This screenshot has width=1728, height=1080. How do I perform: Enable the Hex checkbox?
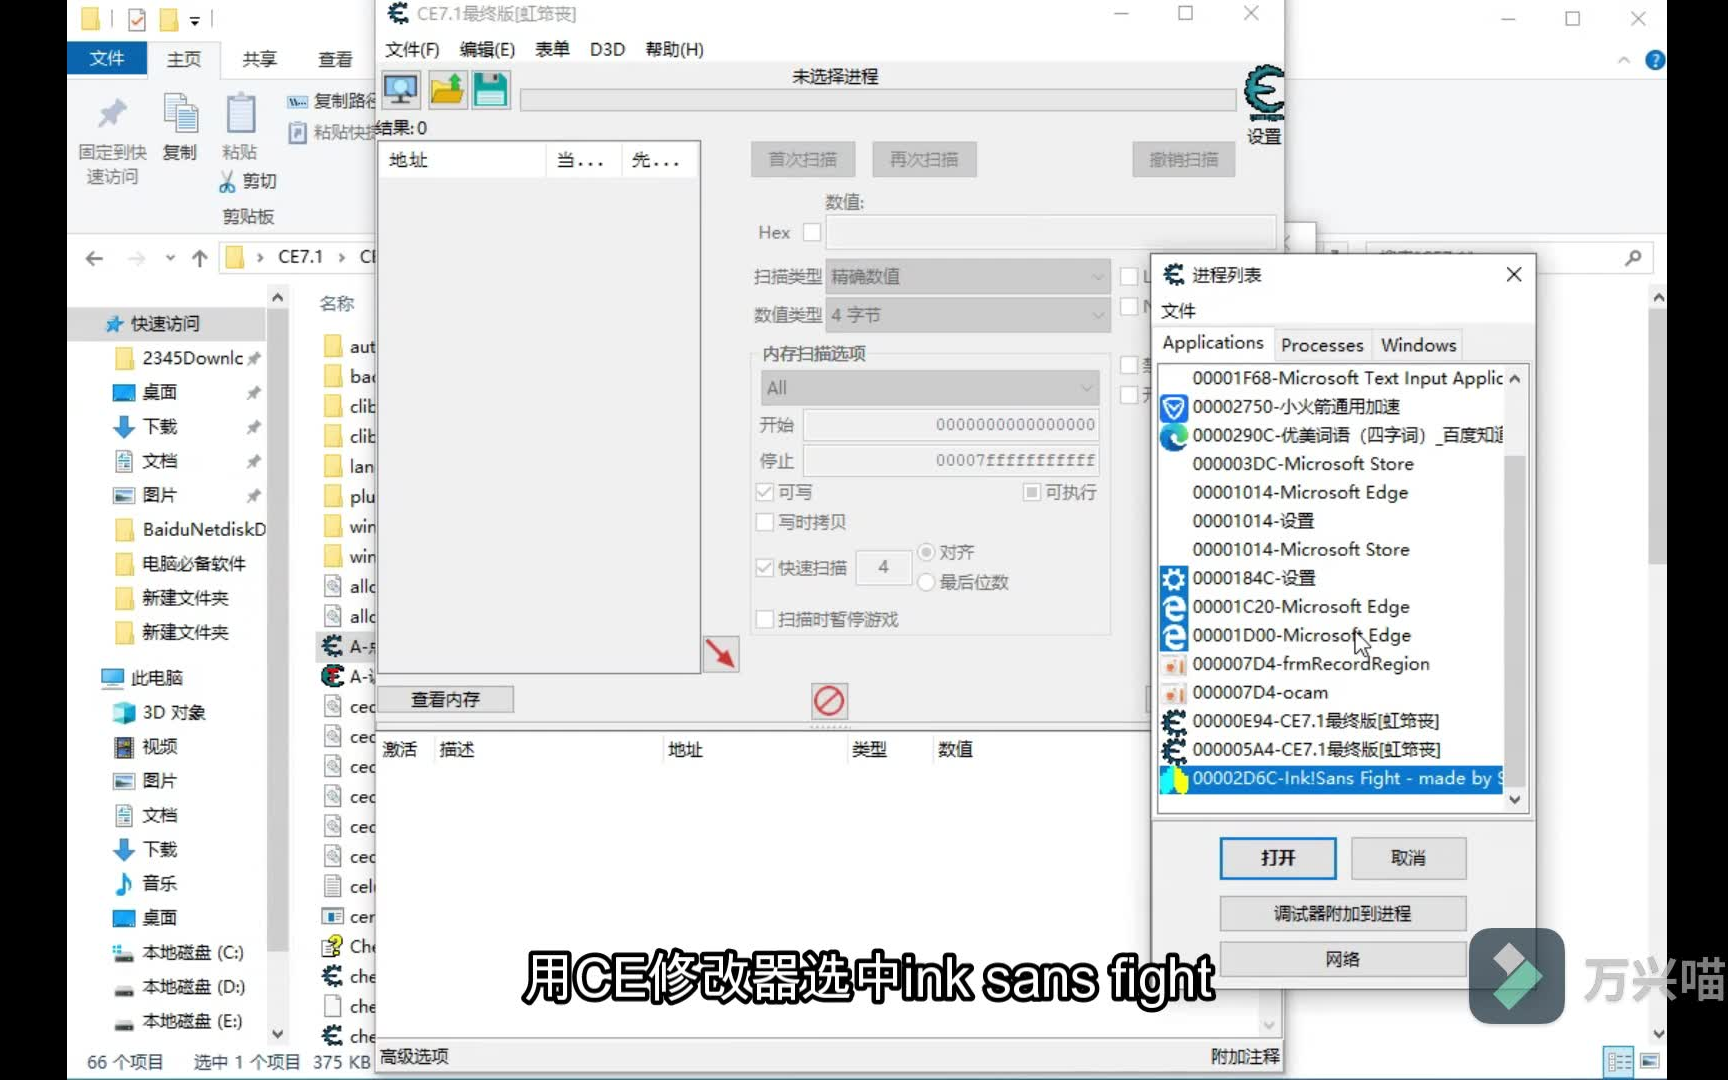tap(812, 232)
